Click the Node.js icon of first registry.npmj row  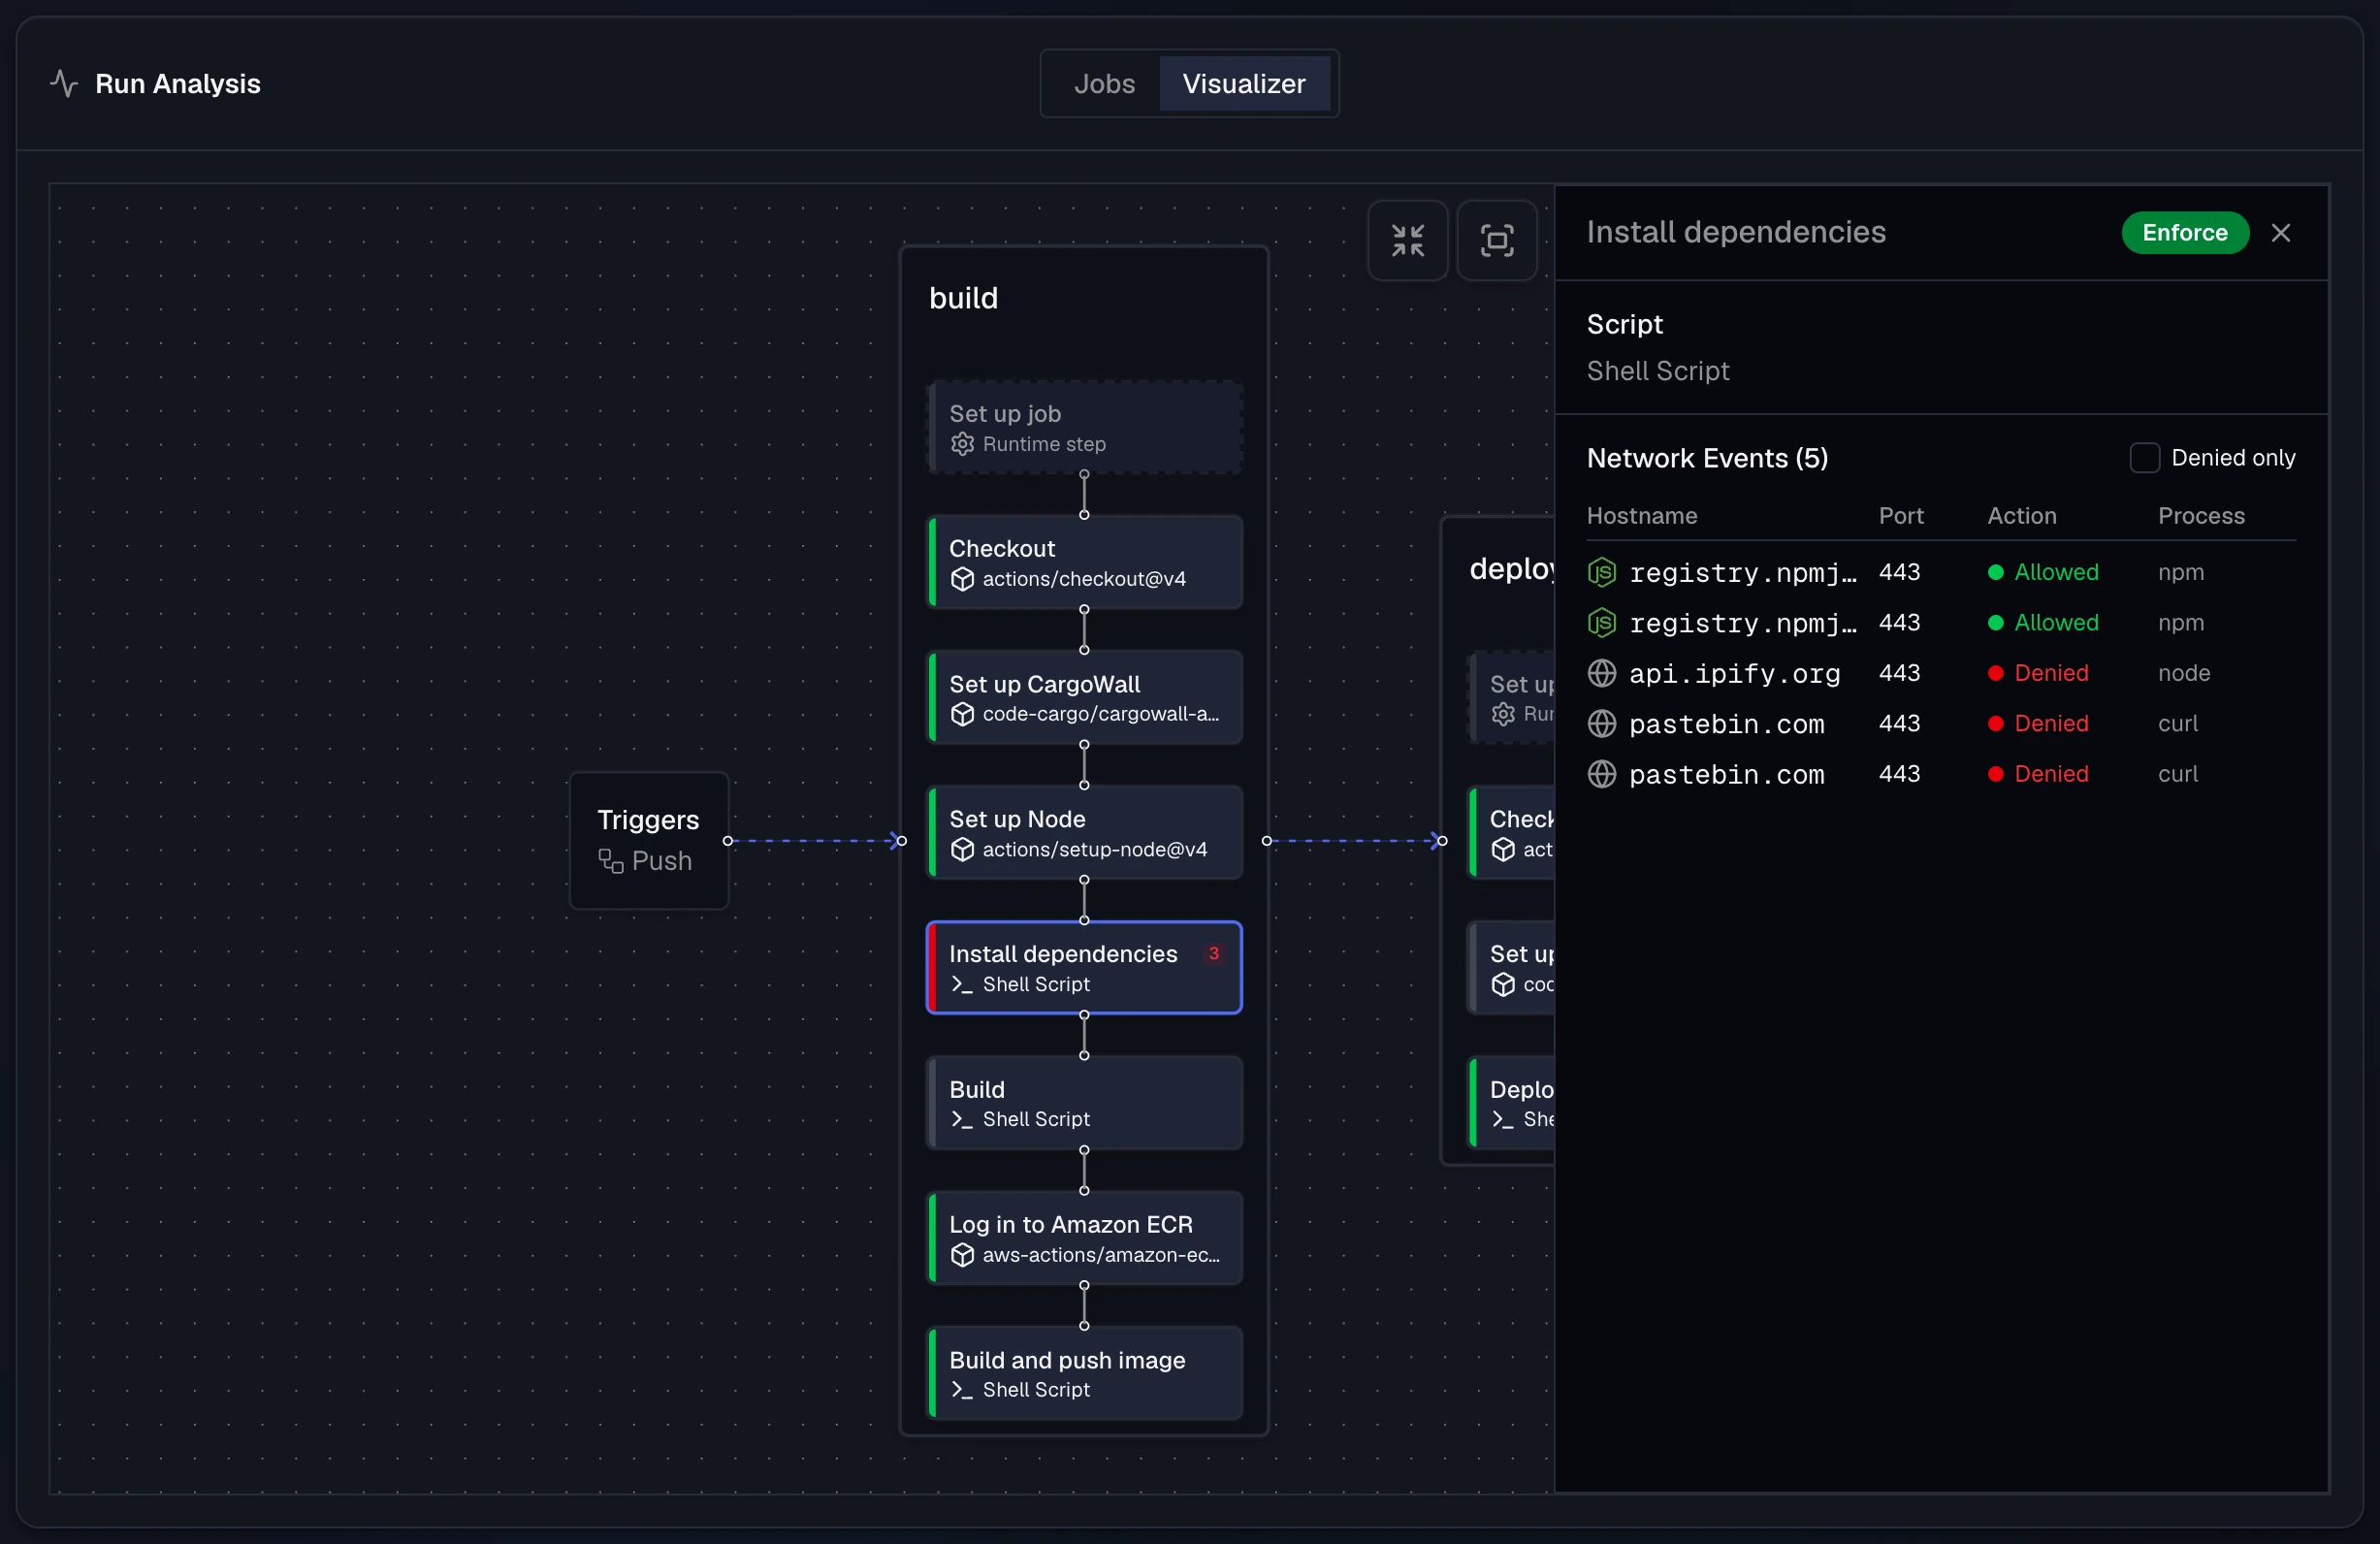click(x=1602, y=572)
